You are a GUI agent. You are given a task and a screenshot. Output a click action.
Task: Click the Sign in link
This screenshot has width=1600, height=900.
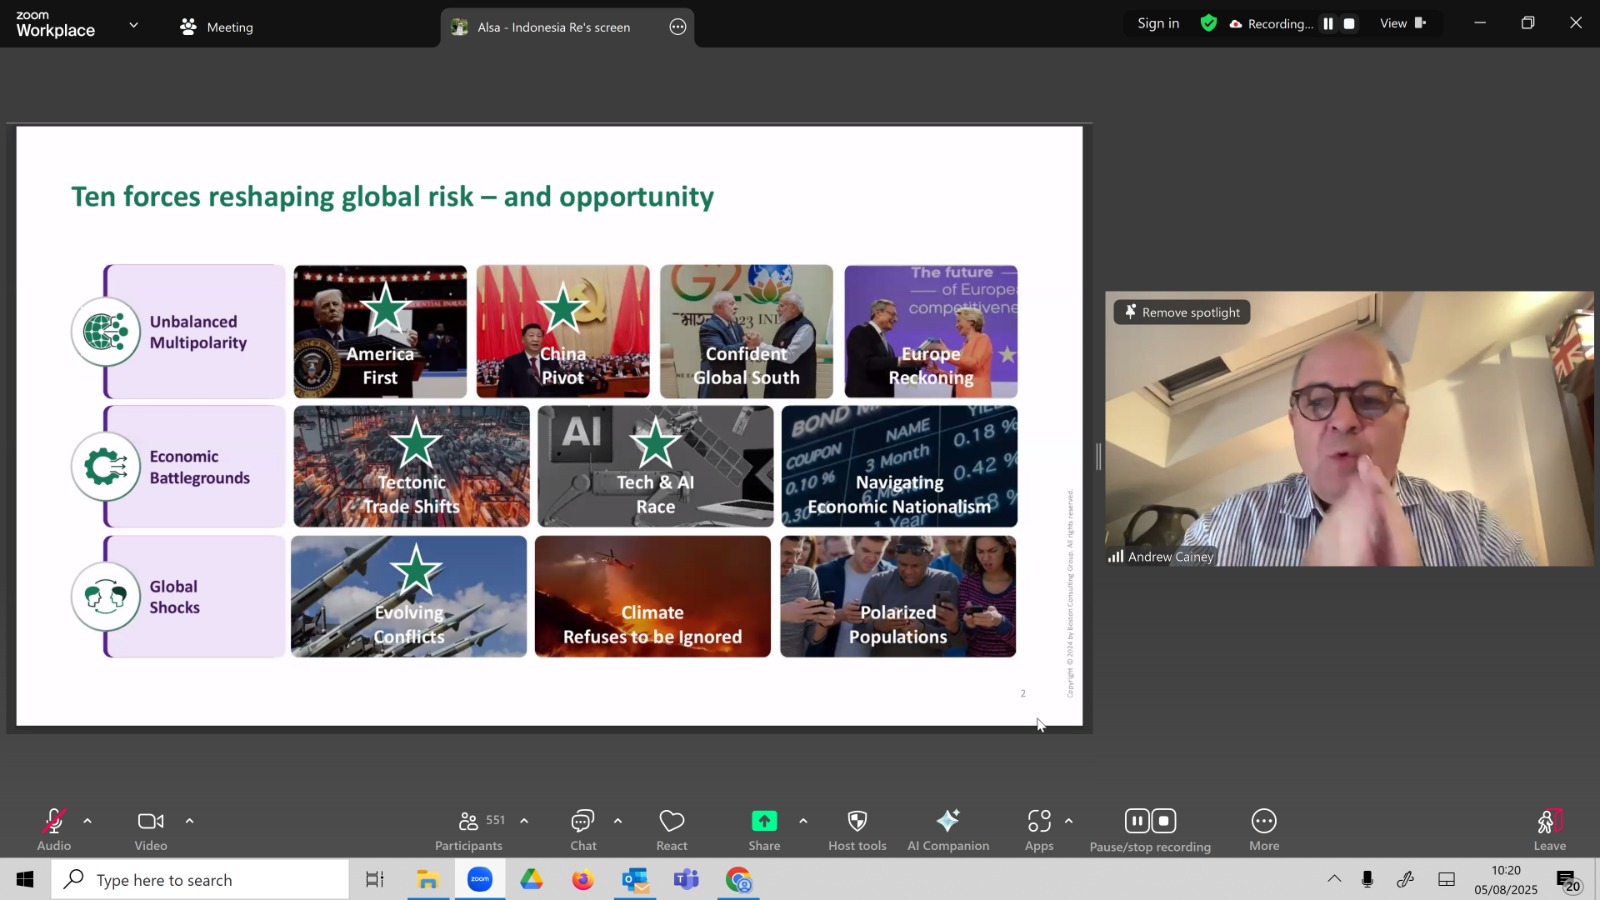pyautogui.click(x=1158, y=23)
